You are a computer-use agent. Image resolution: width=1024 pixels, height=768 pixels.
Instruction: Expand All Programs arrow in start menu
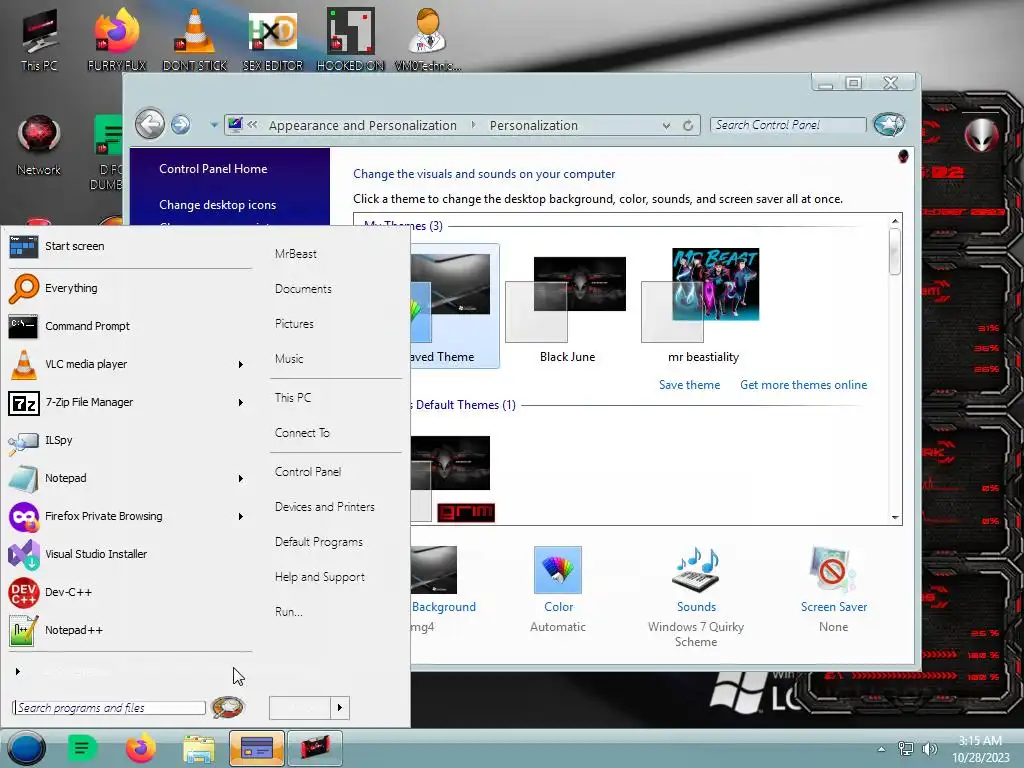18,671
